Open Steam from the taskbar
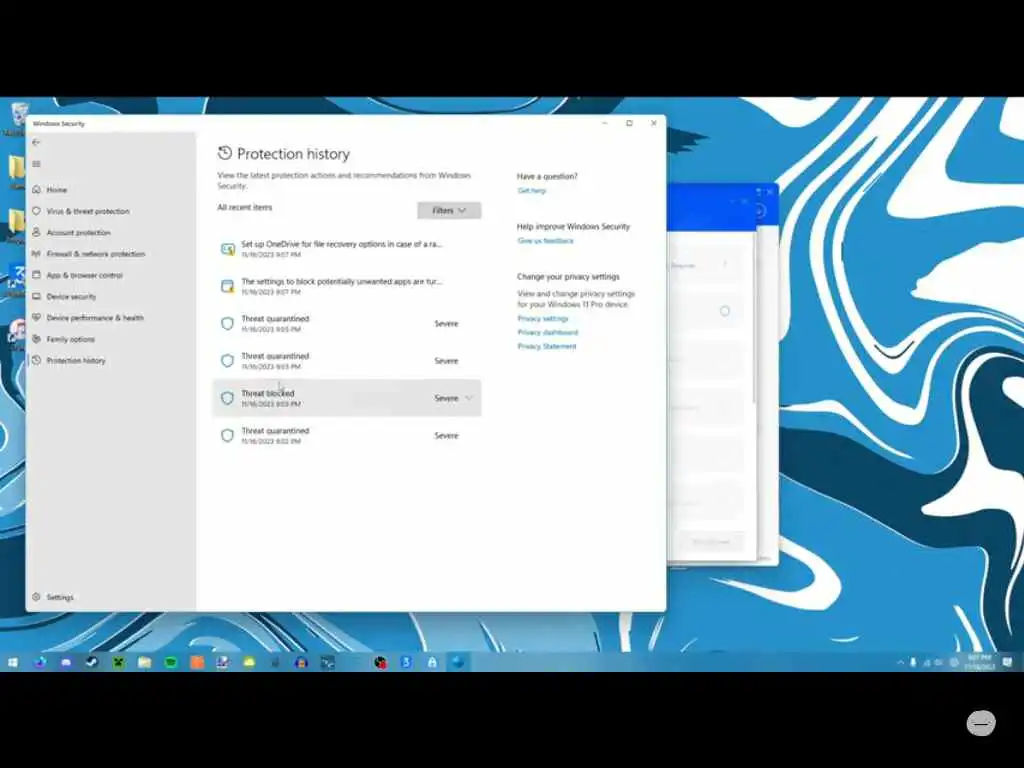Viewport: 1024px width, 768px height. (92, 662)
